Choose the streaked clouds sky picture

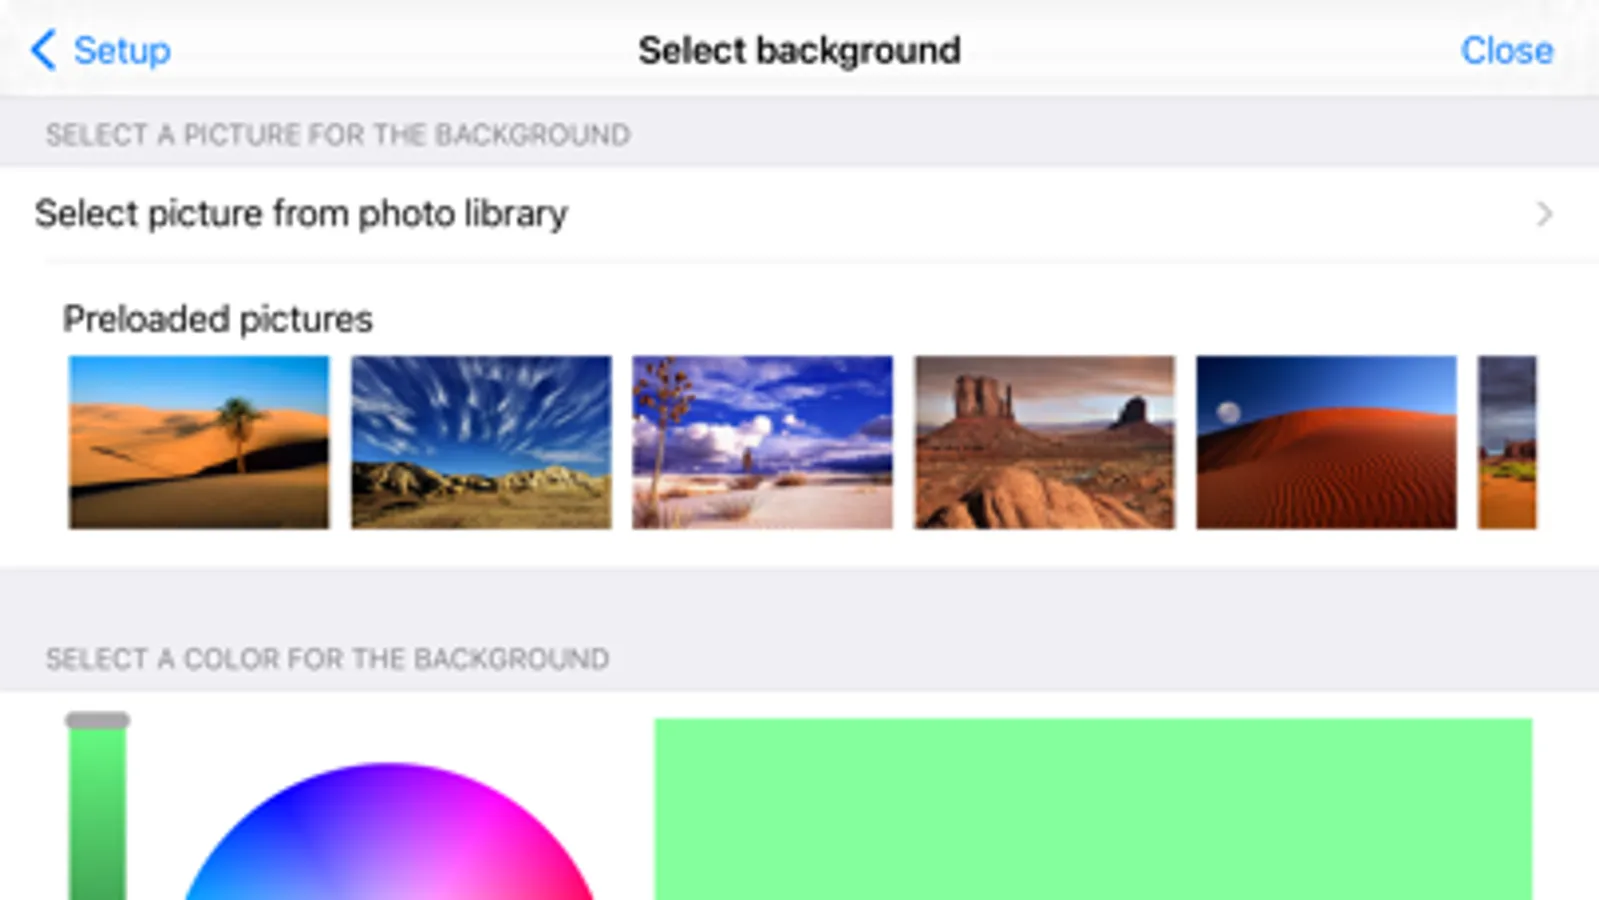(481, 442)
